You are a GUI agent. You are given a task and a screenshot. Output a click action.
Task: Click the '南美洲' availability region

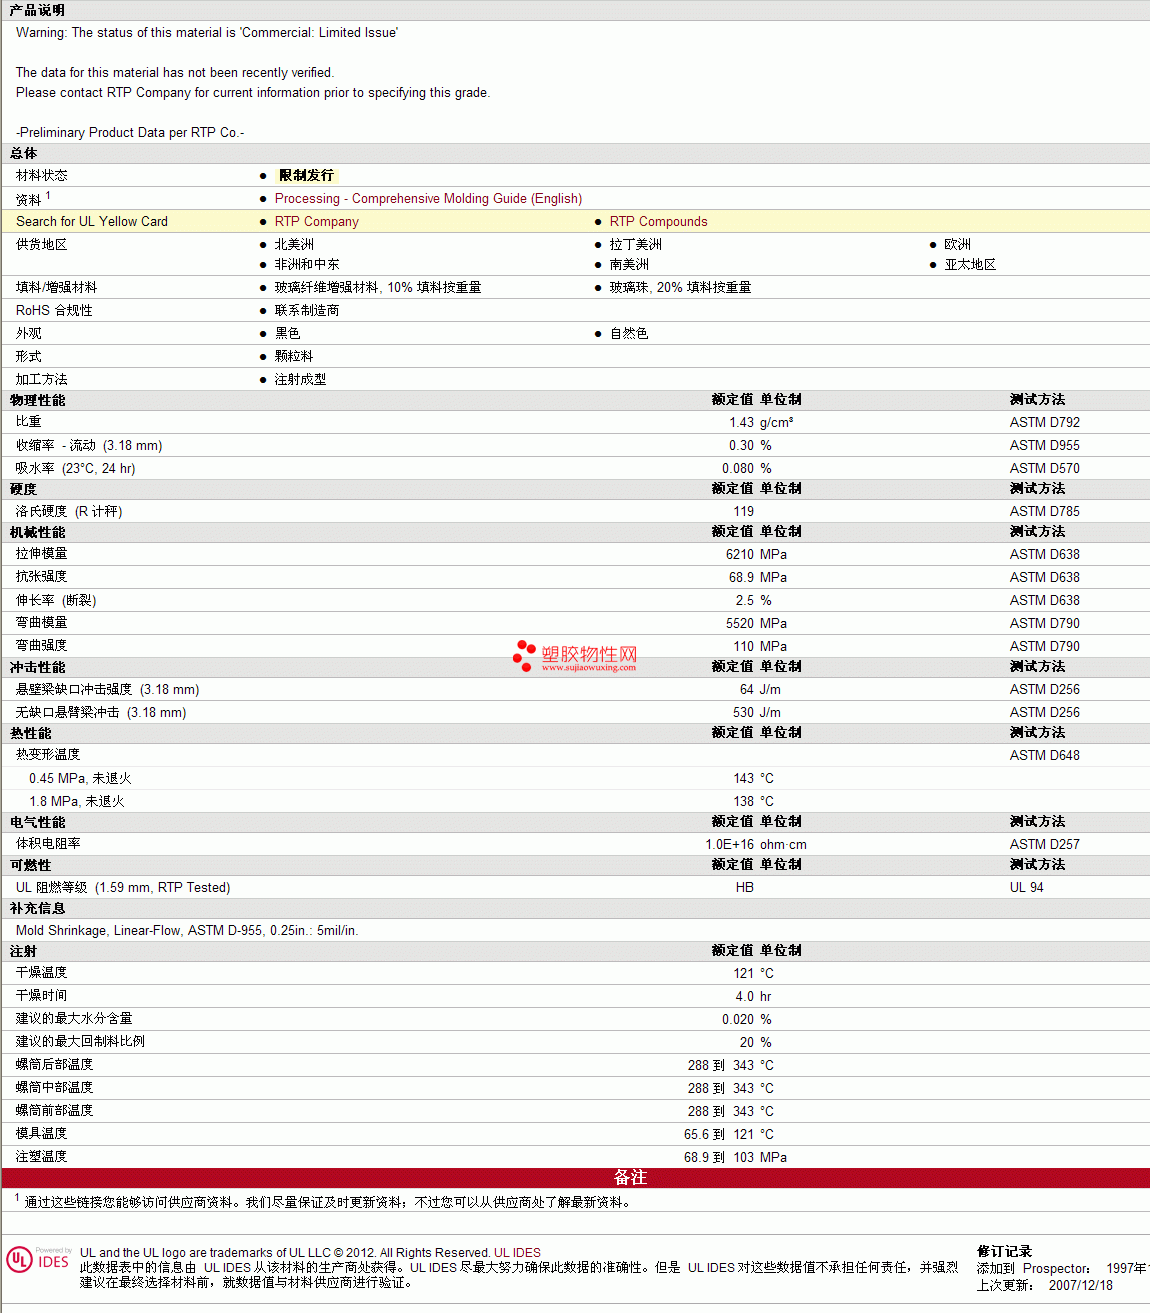(x=629, y=265)
